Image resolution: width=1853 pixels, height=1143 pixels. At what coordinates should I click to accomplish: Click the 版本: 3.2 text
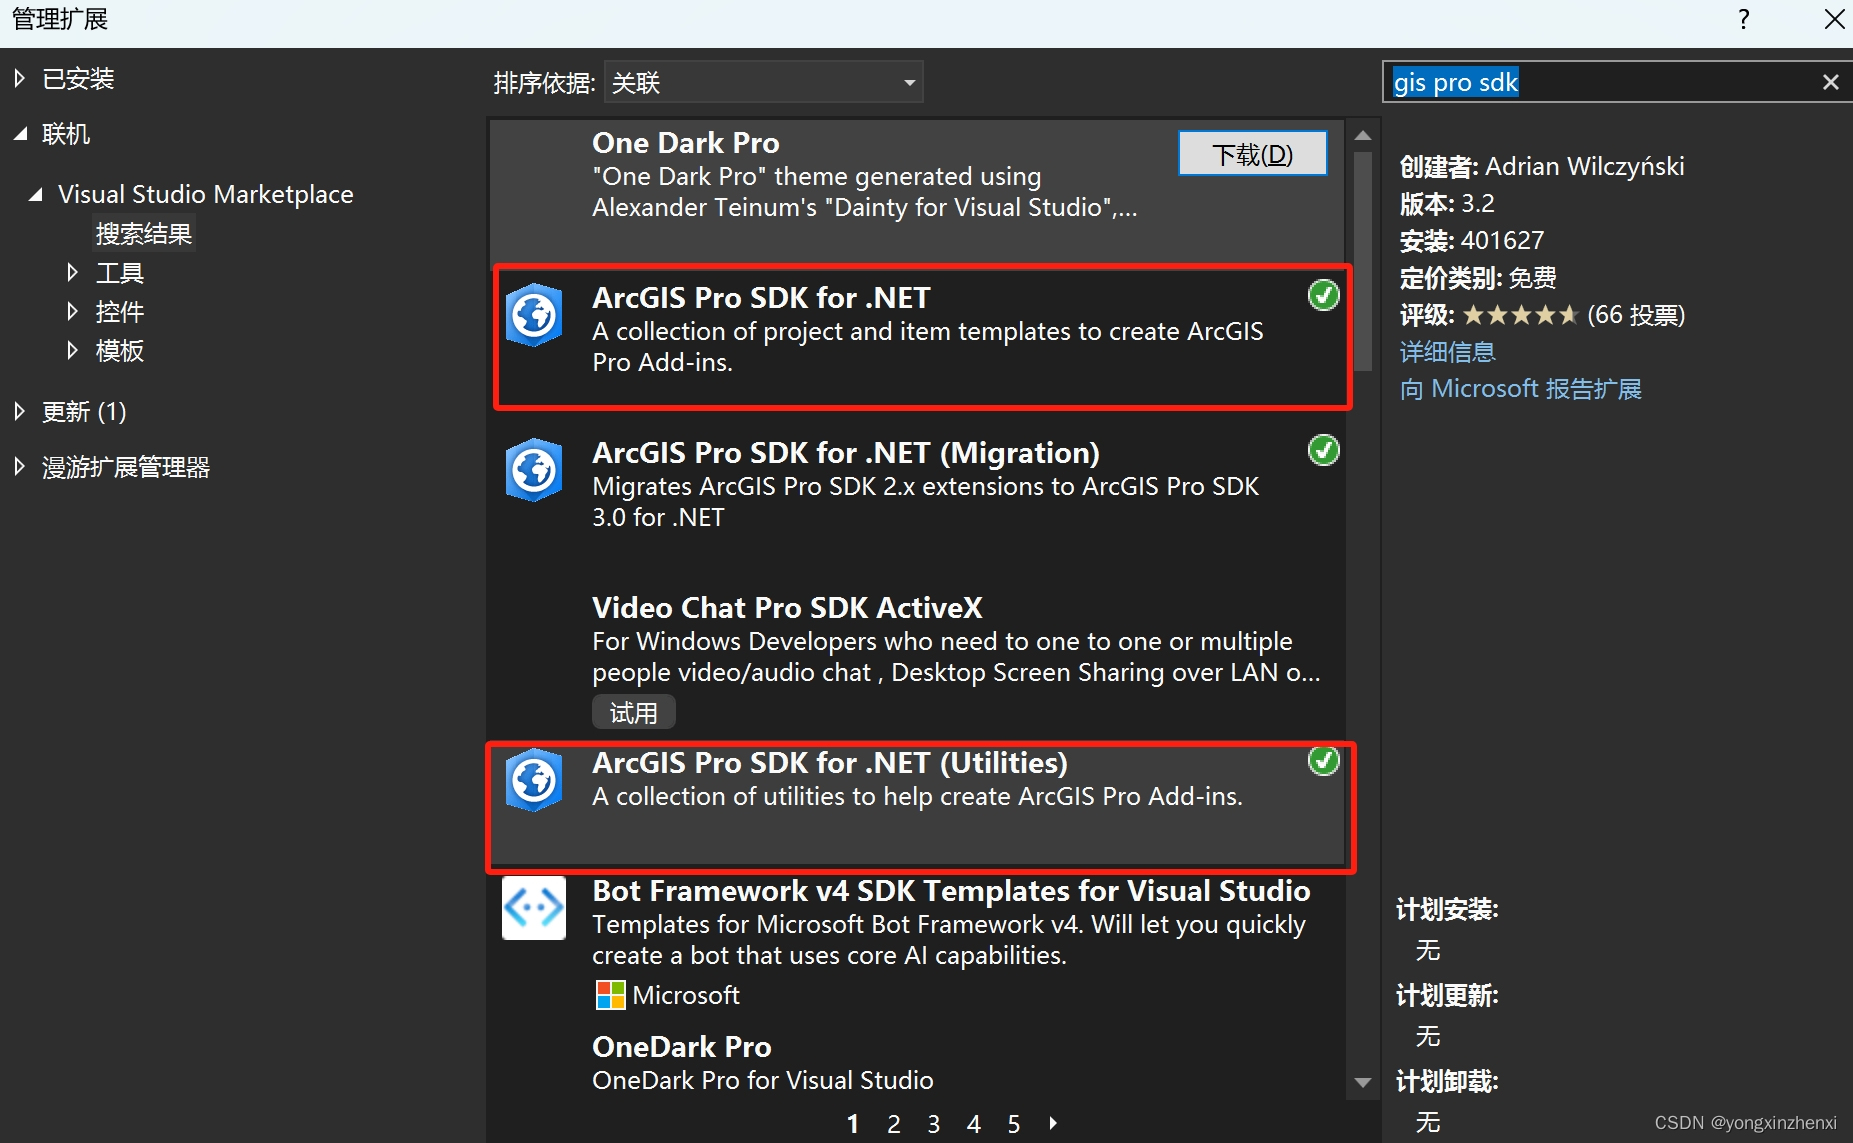(x=1447, y=204)
